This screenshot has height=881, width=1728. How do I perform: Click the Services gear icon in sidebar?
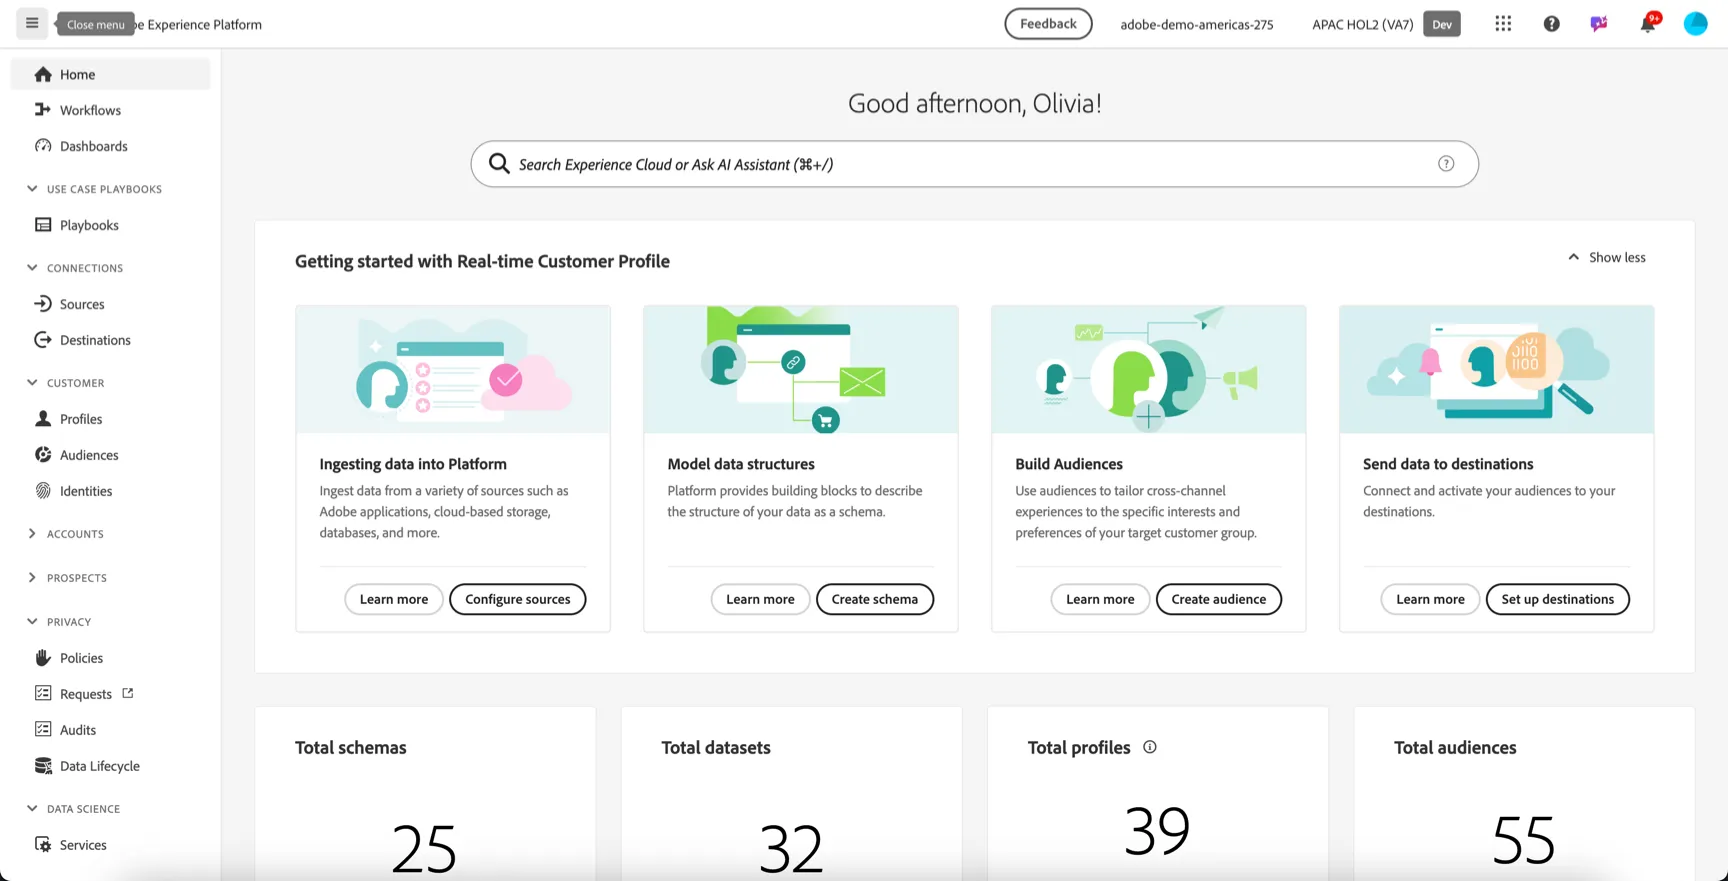pyautogui.click(x=43, y=845)
